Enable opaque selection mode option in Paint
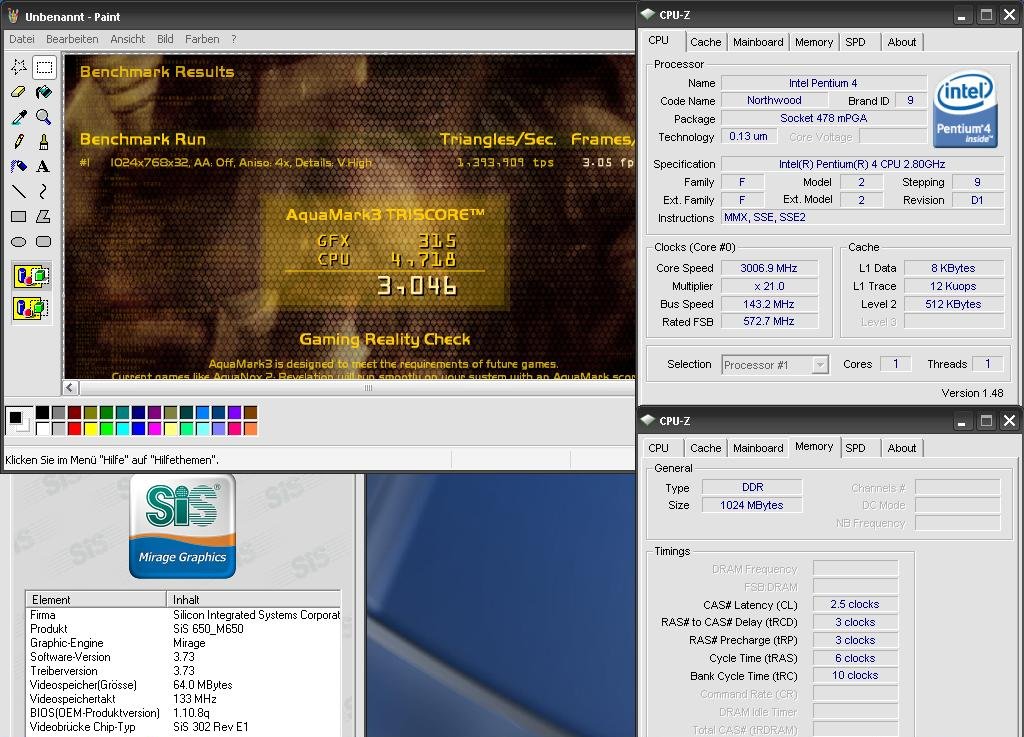1024x737 pixels. pos(31,276)
